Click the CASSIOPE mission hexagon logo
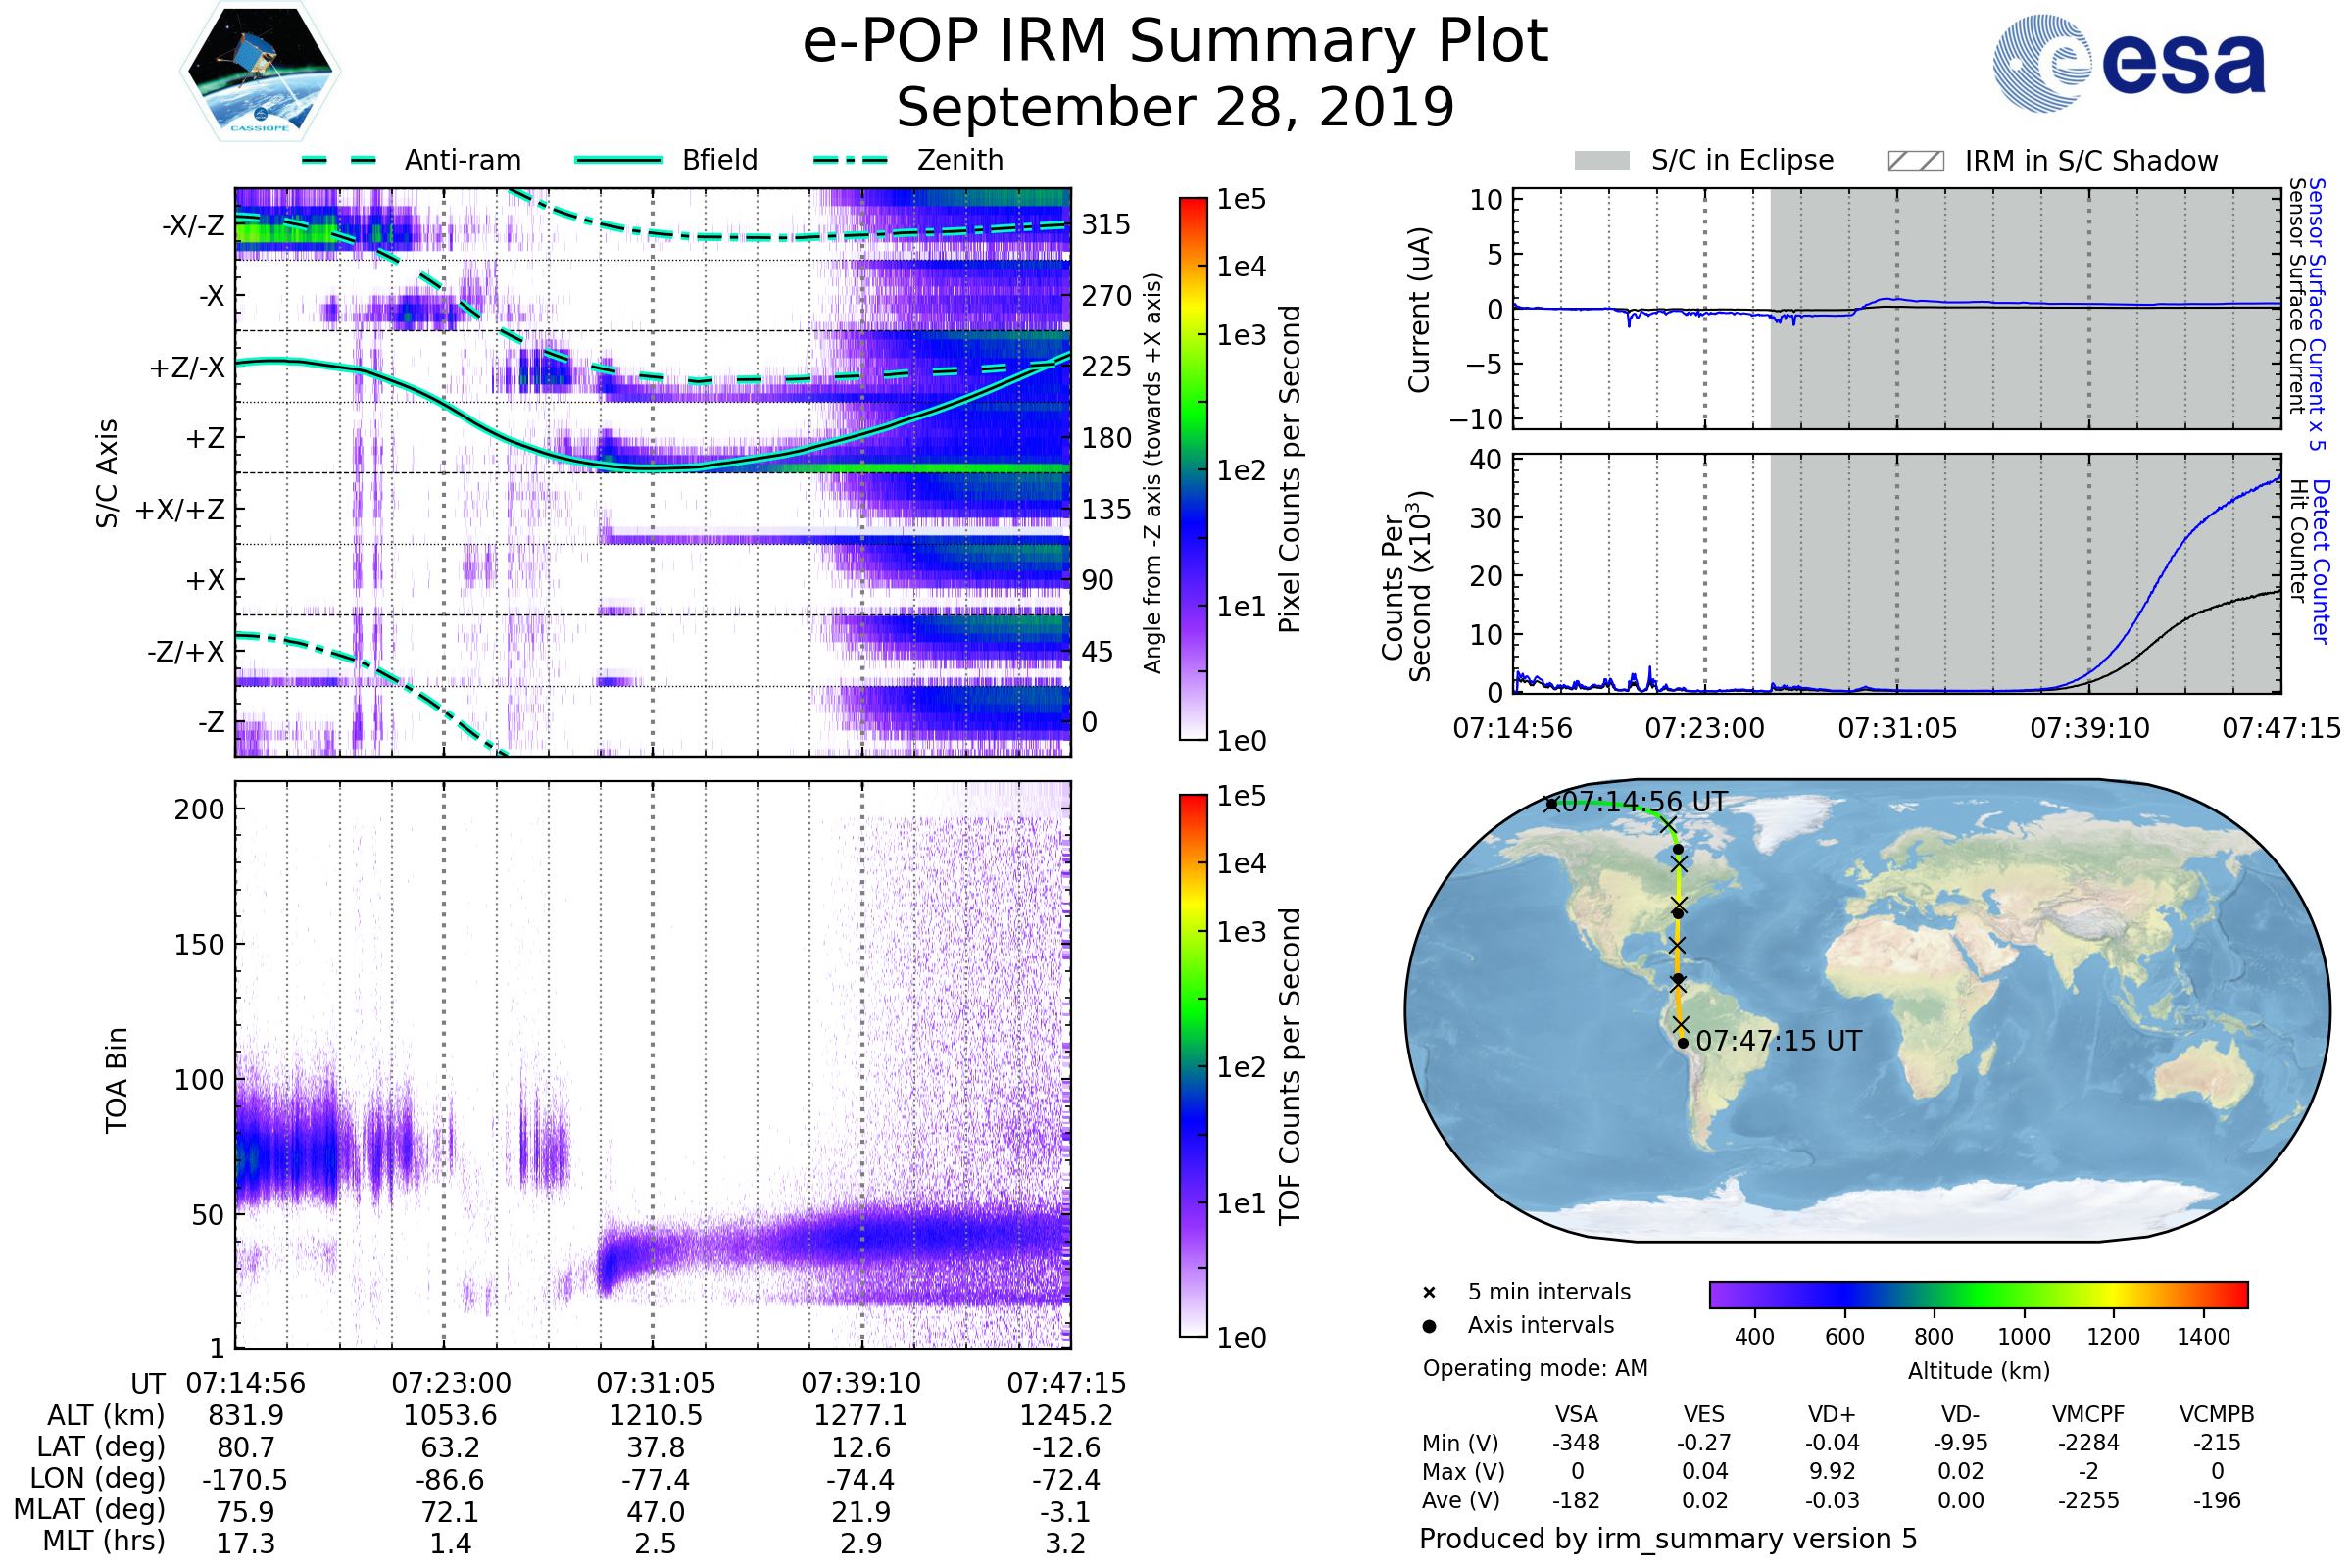2352x1568 pixels. point(260,72)
